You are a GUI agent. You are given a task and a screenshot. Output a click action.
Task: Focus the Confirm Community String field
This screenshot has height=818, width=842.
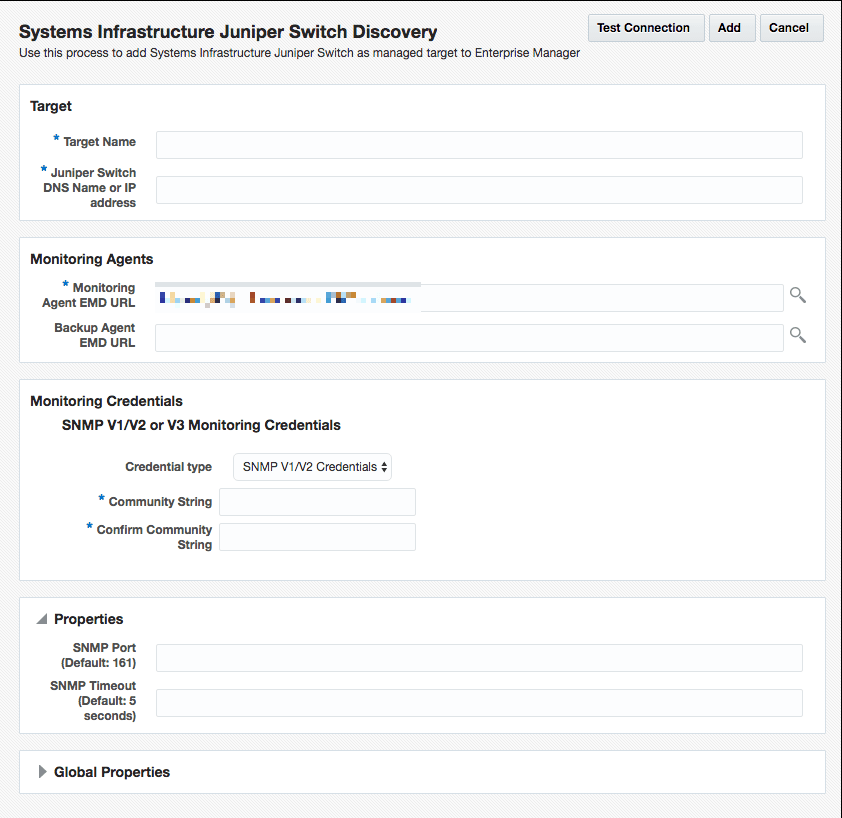317,537
